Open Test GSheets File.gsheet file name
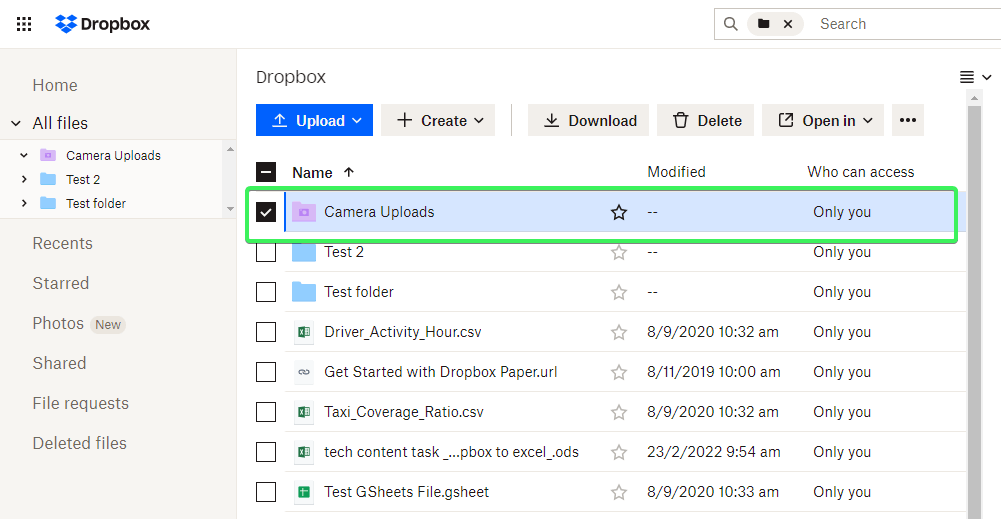The width and height of the screenshot is (1001, 519). click(x=407, y=492)
